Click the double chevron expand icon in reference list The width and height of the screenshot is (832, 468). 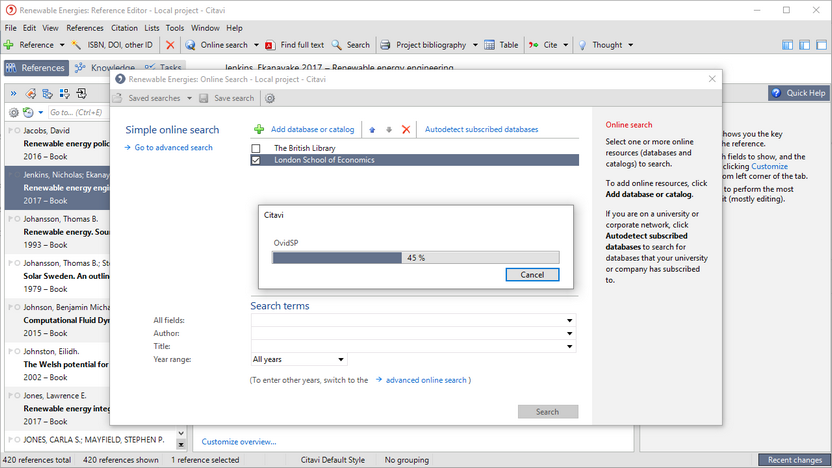pyautogui.click(x=13, y=94)
